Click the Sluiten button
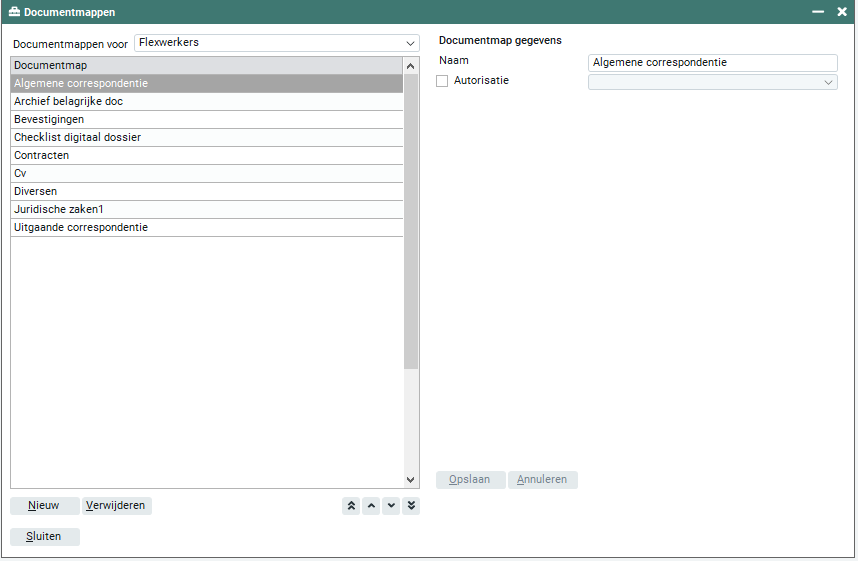 coord(44,537)
